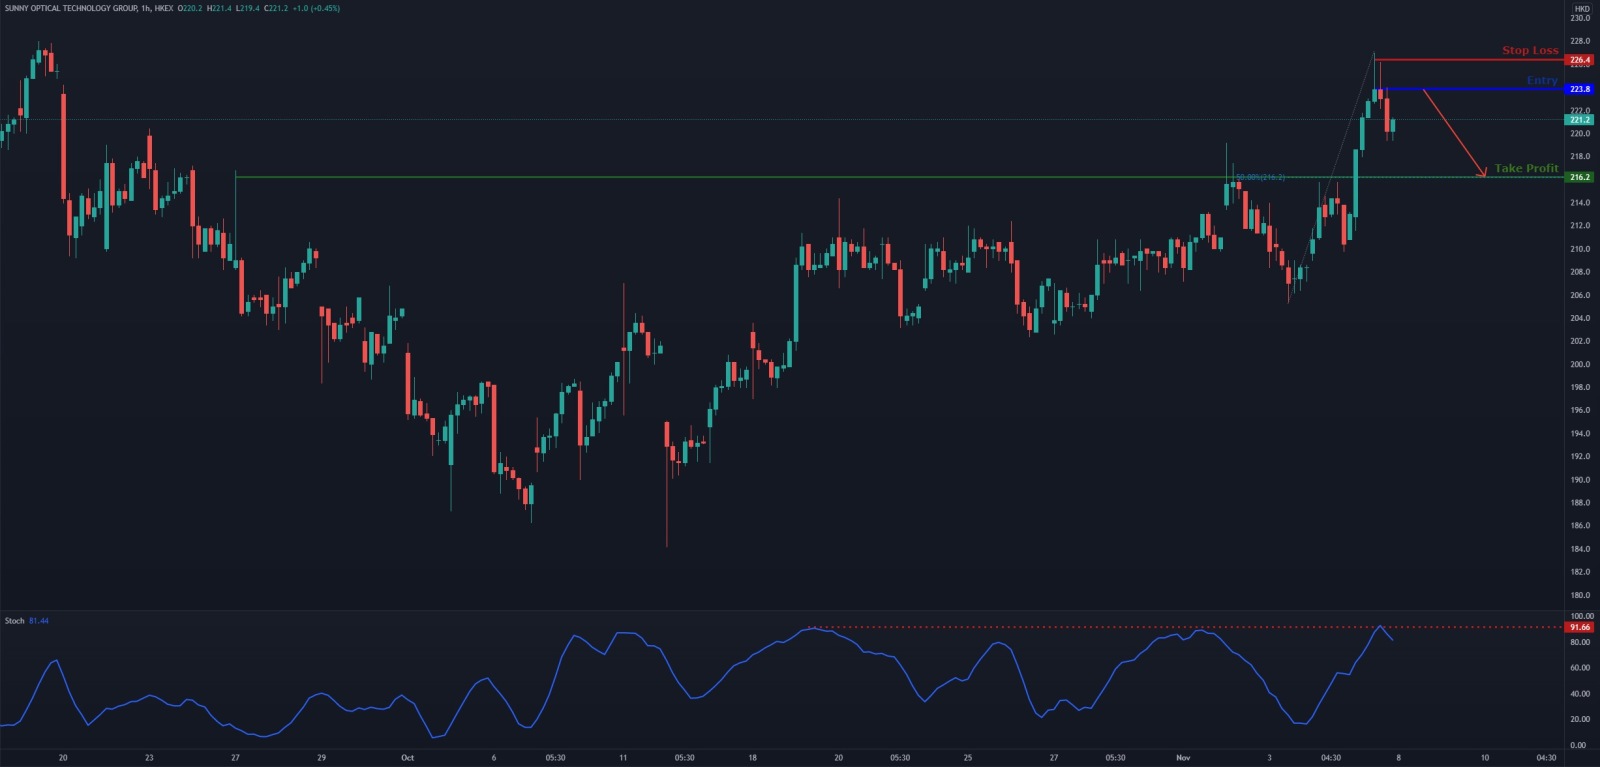The height and width of the screenshot is (767, 1600).
Task: Click 40.00 on the Stoch axis
Action: click(1580, 694)
